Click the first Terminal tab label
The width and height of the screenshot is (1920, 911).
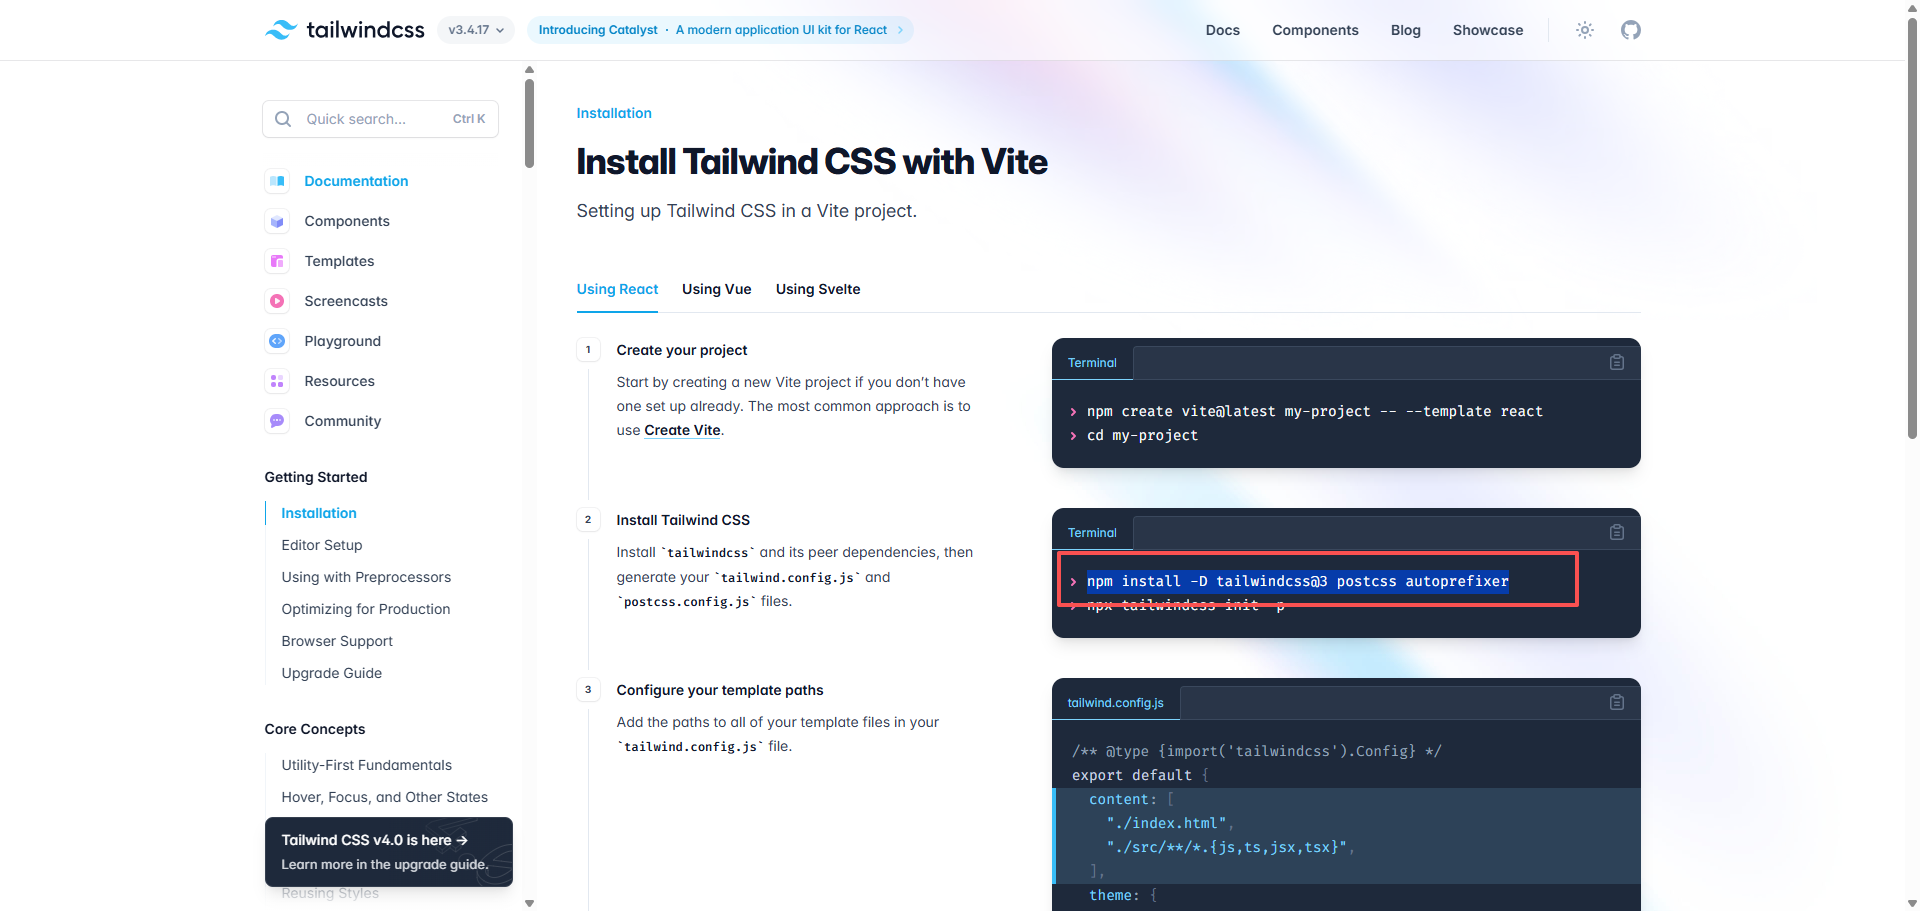[1092, 363]
